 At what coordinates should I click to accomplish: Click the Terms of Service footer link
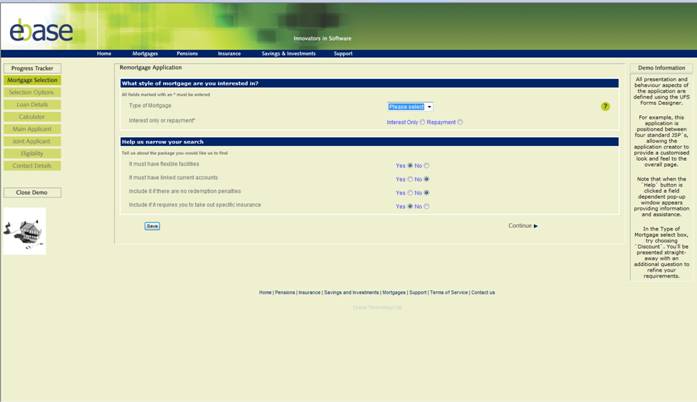(x=449, y=292)
